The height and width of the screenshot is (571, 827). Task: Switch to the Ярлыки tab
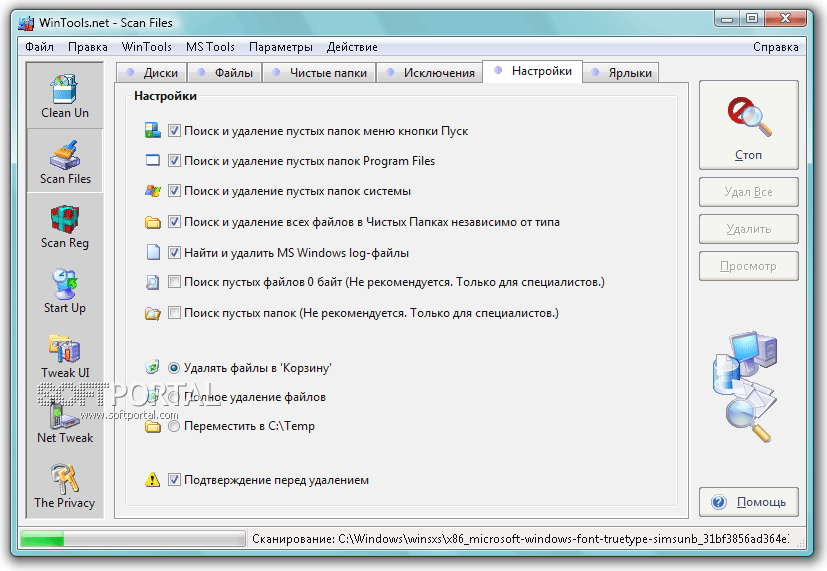click(x=621, y=73)
